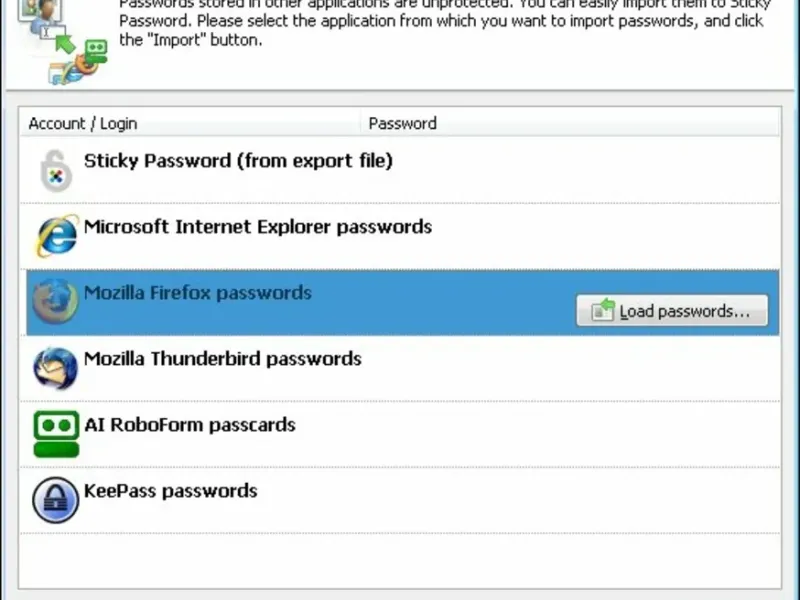The height and width of the screenshot is (600, 800).
Task: Choose Mozilla Thunderbird passwords from the list
Action: [x=223, y=359]
